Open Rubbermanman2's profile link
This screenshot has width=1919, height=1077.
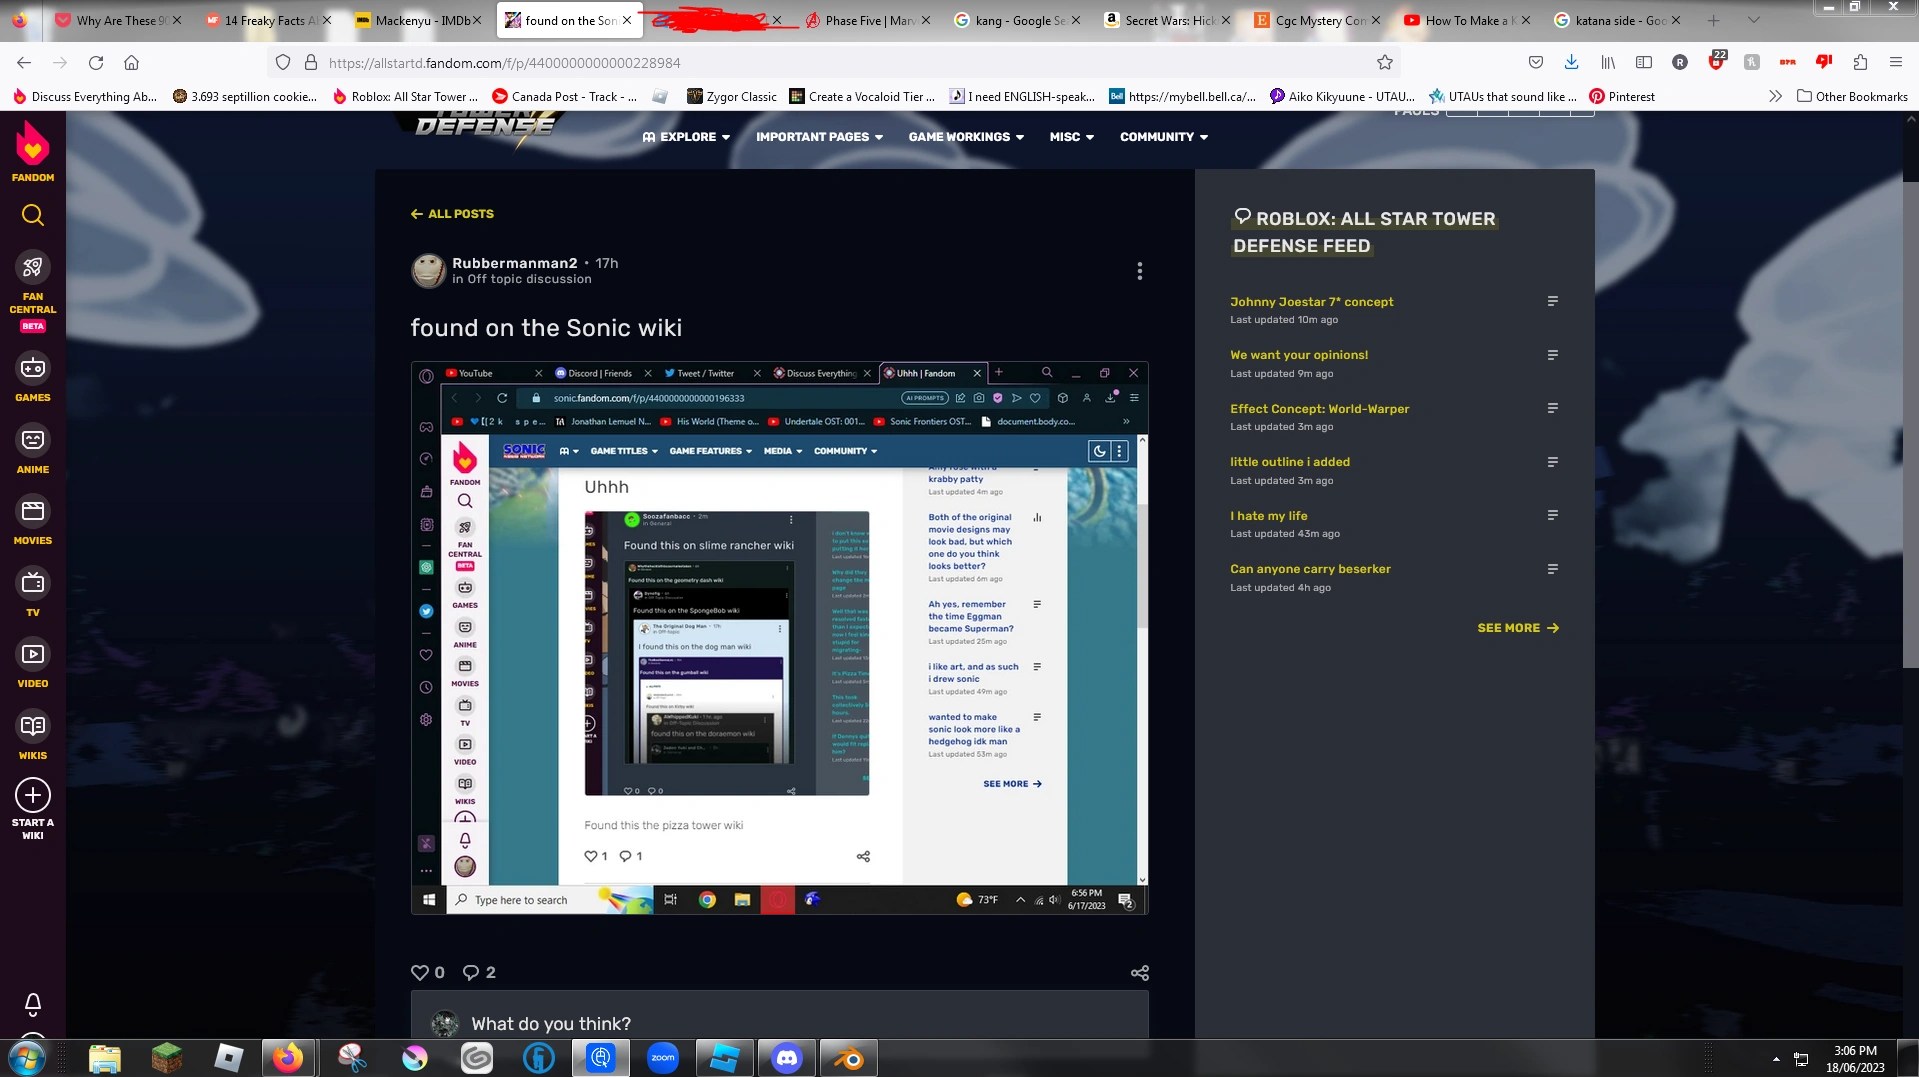(x=514, y=263)
